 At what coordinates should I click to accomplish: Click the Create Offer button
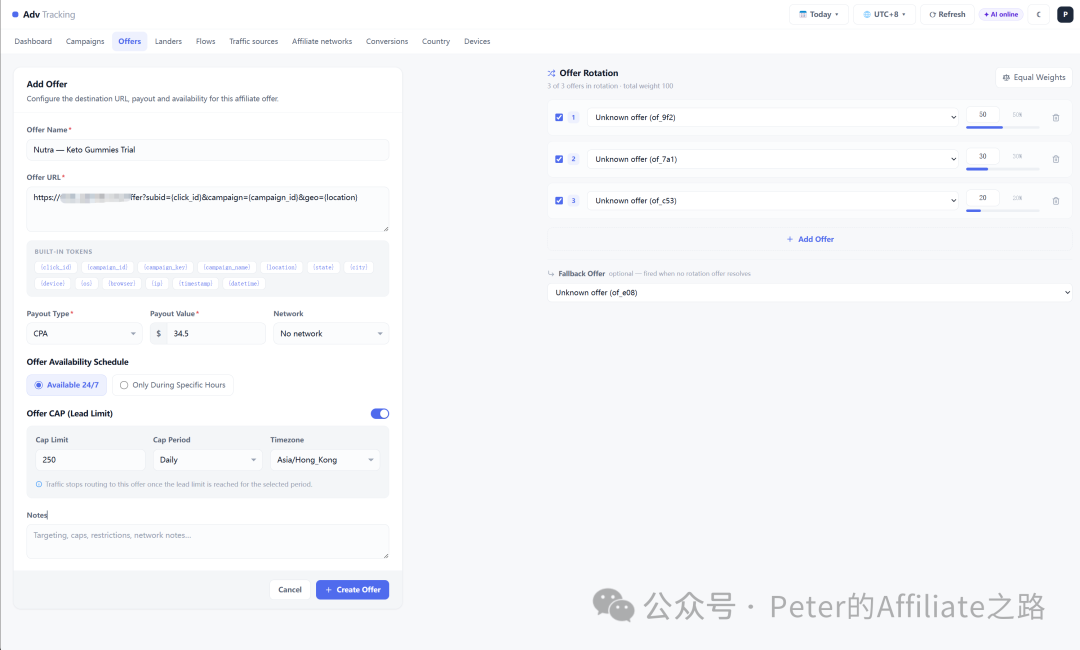(353, 590)
